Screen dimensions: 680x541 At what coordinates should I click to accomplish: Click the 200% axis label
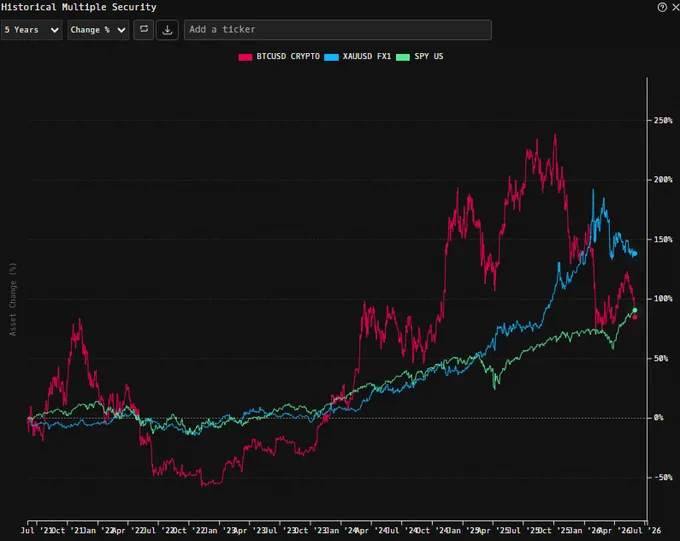(663, 180)
